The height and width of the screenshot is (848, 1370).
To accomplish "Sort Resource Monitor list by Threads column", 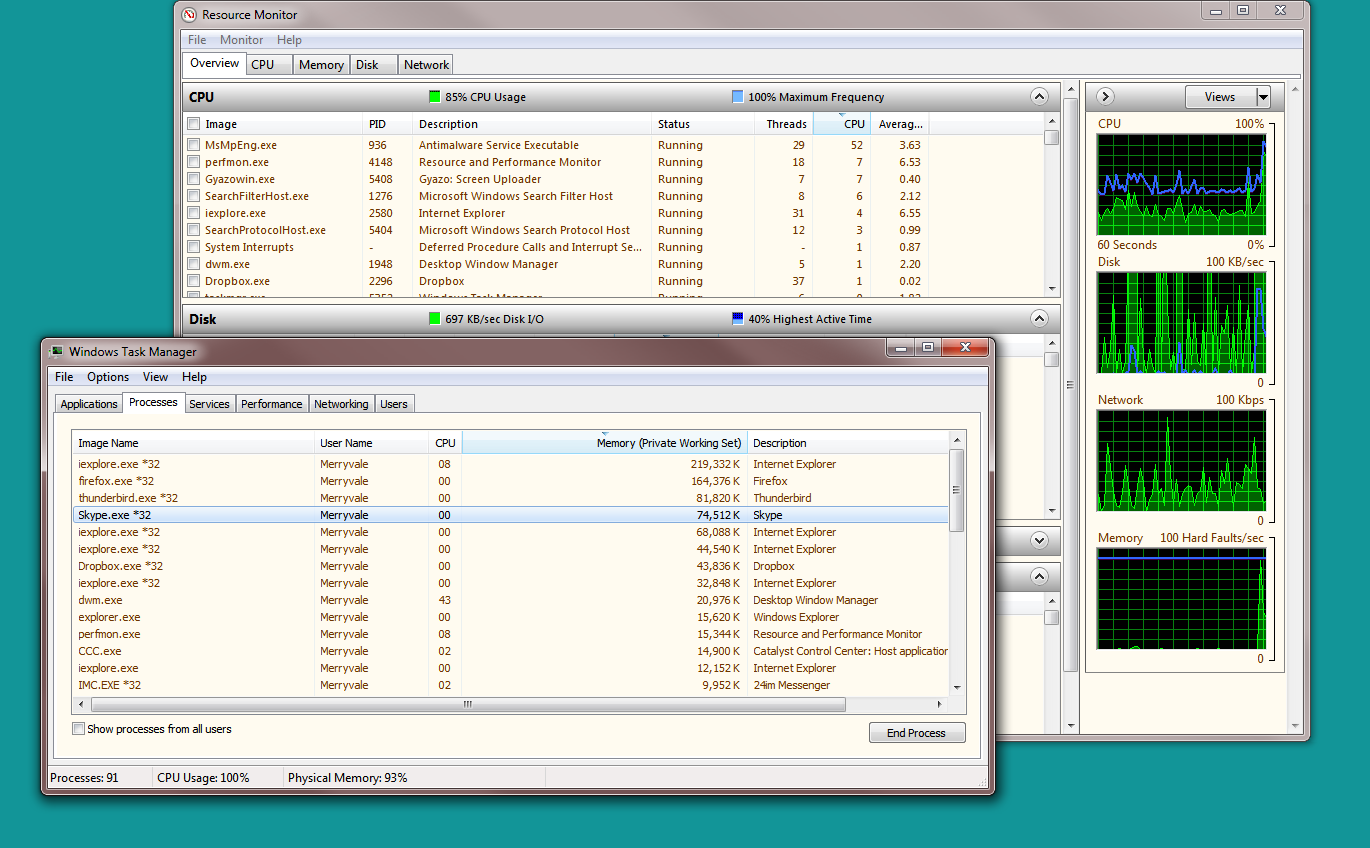I will point(784,124).
